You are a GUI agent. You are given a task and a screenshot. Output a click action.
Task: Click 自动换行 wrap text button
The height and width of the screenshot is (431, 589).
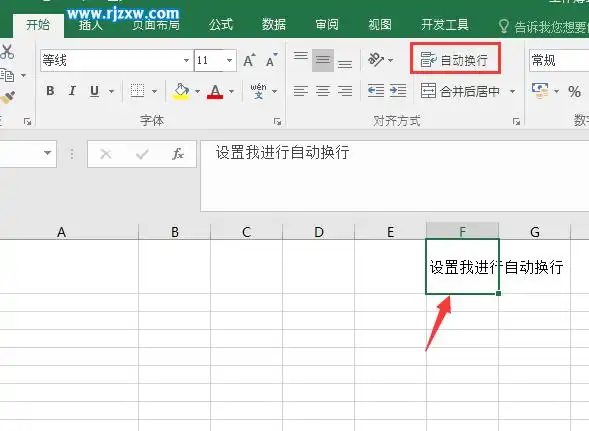tap(455, 59)
